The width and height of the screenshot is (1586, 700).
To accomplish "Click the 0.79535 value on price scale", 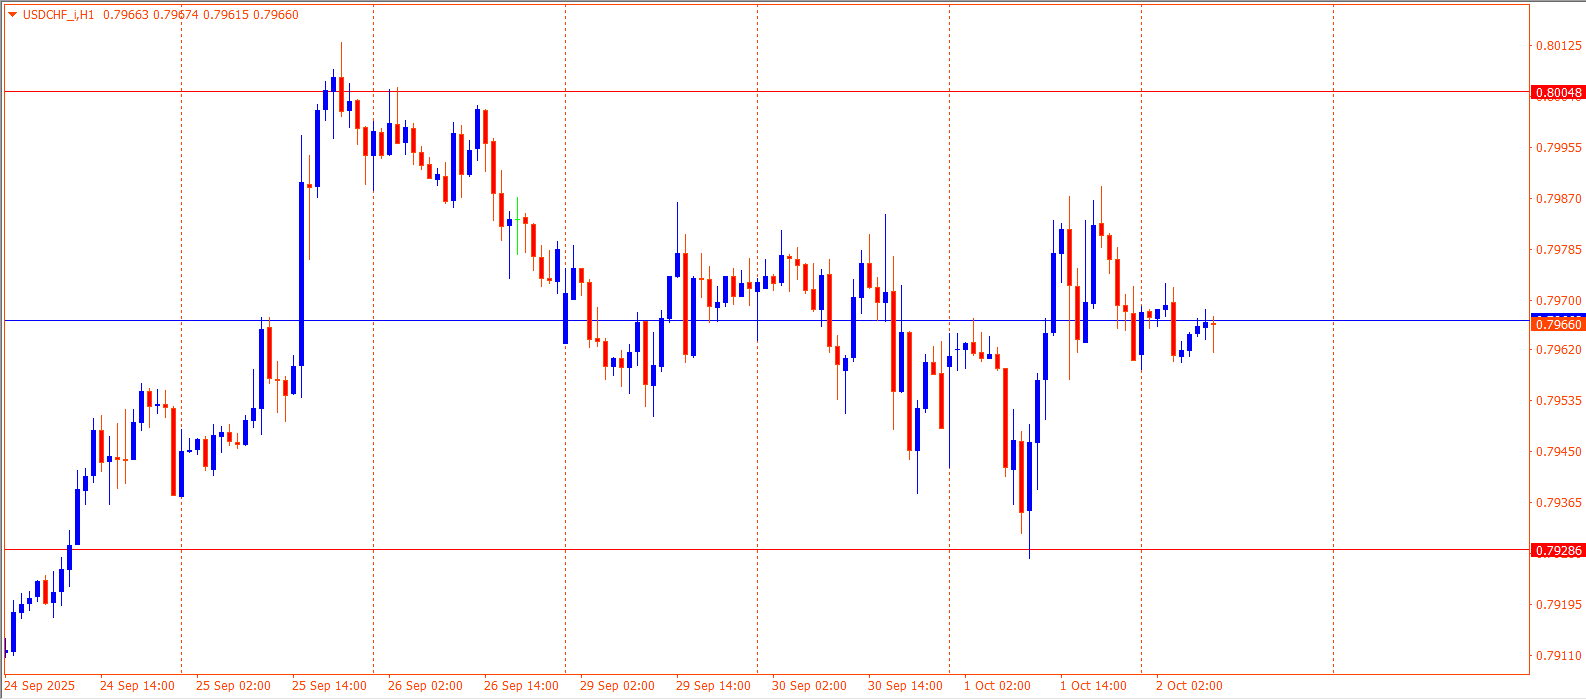I will [x=1558, y=401].
